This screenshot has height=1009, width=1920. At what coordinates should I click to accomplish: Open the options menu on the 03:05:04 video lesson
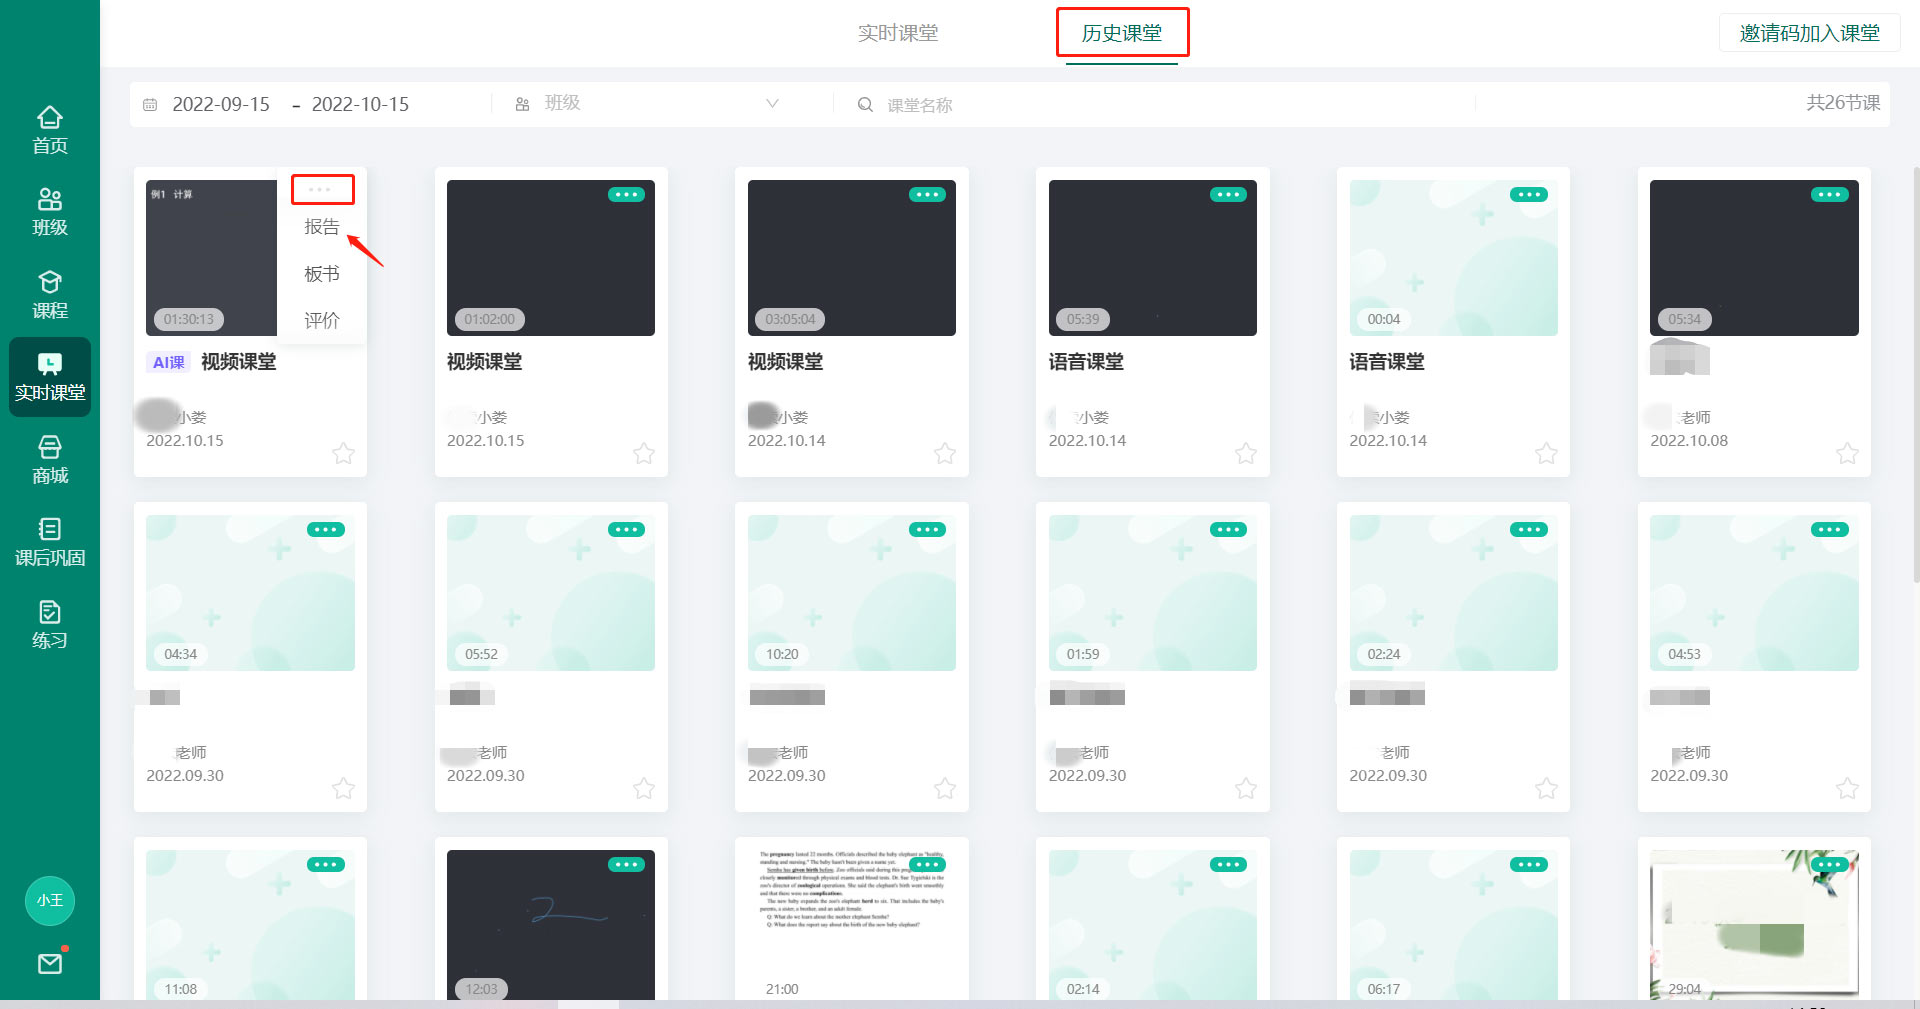click(x=927, y=194)
